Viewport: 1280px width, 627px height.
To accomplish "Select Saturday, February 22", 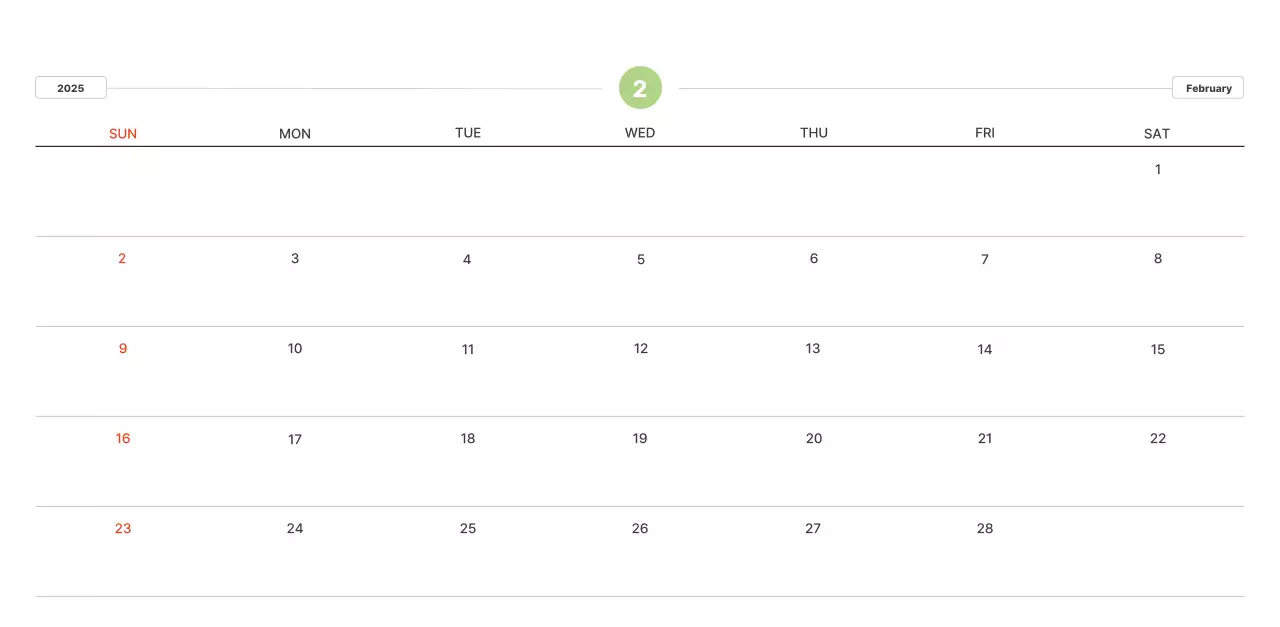I will point(1158,438).
